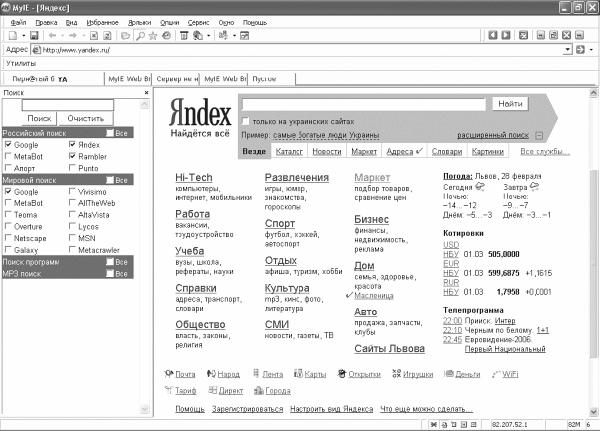Click the star Favorites toolbar icon

[x=153, y=35]
